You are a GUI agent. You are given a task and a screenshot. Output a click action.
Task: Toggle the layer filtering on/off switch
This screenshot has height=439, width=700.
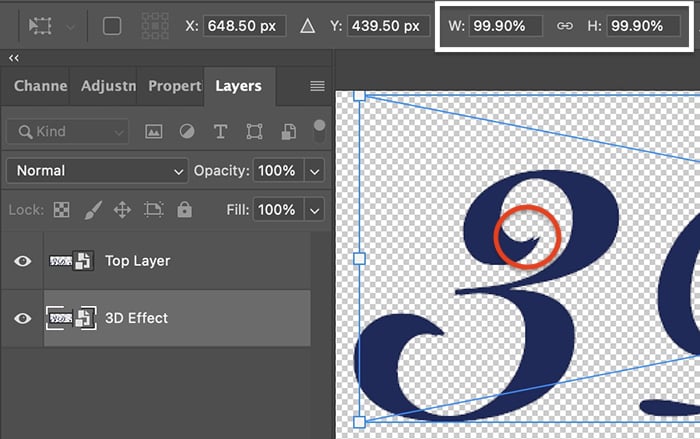tap(319, 131)
